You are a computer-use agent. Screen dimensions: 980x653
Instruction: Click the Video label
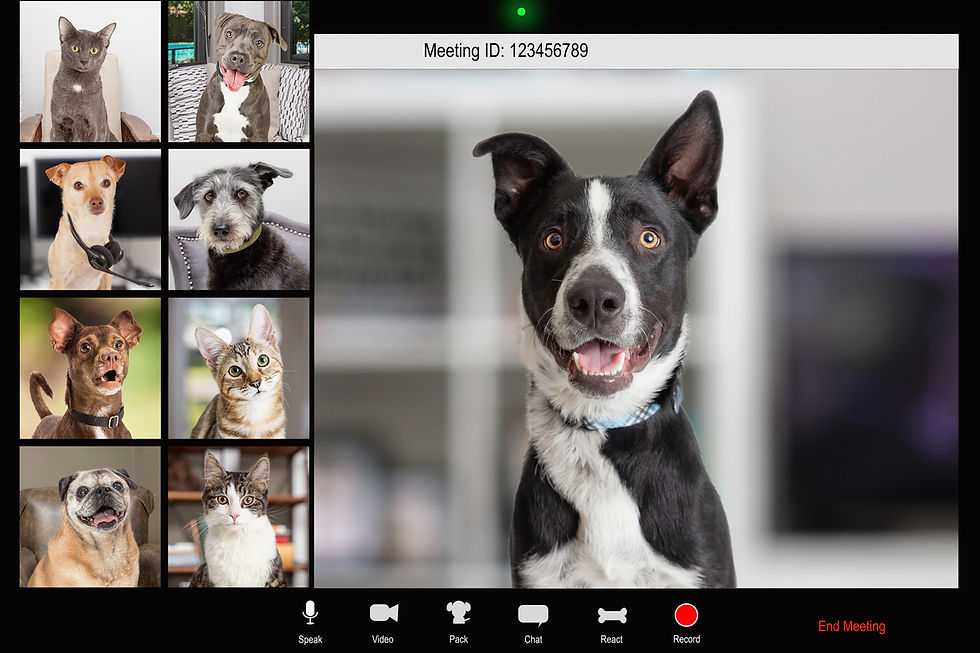[382, 639]
